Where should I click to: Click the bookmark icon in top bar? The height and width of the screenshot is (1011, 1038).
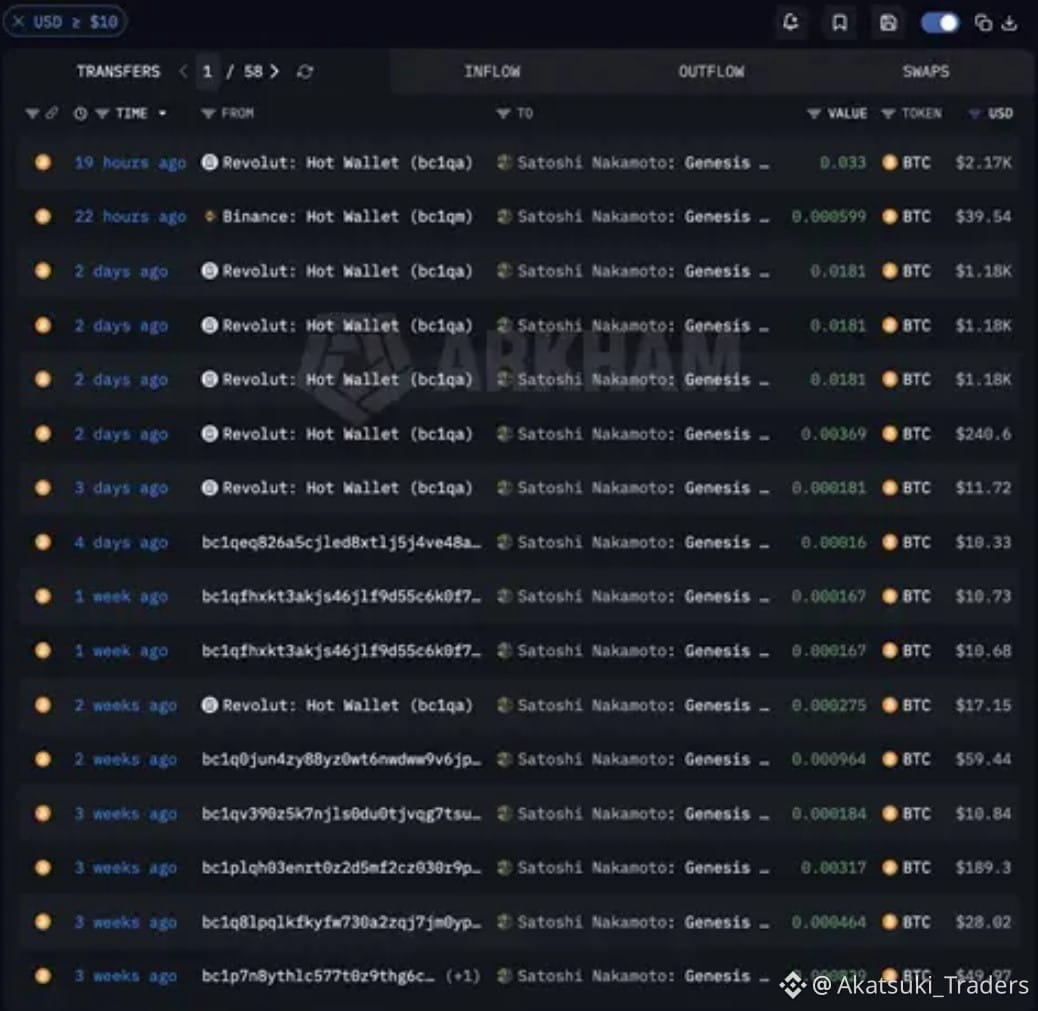[839, 23]
